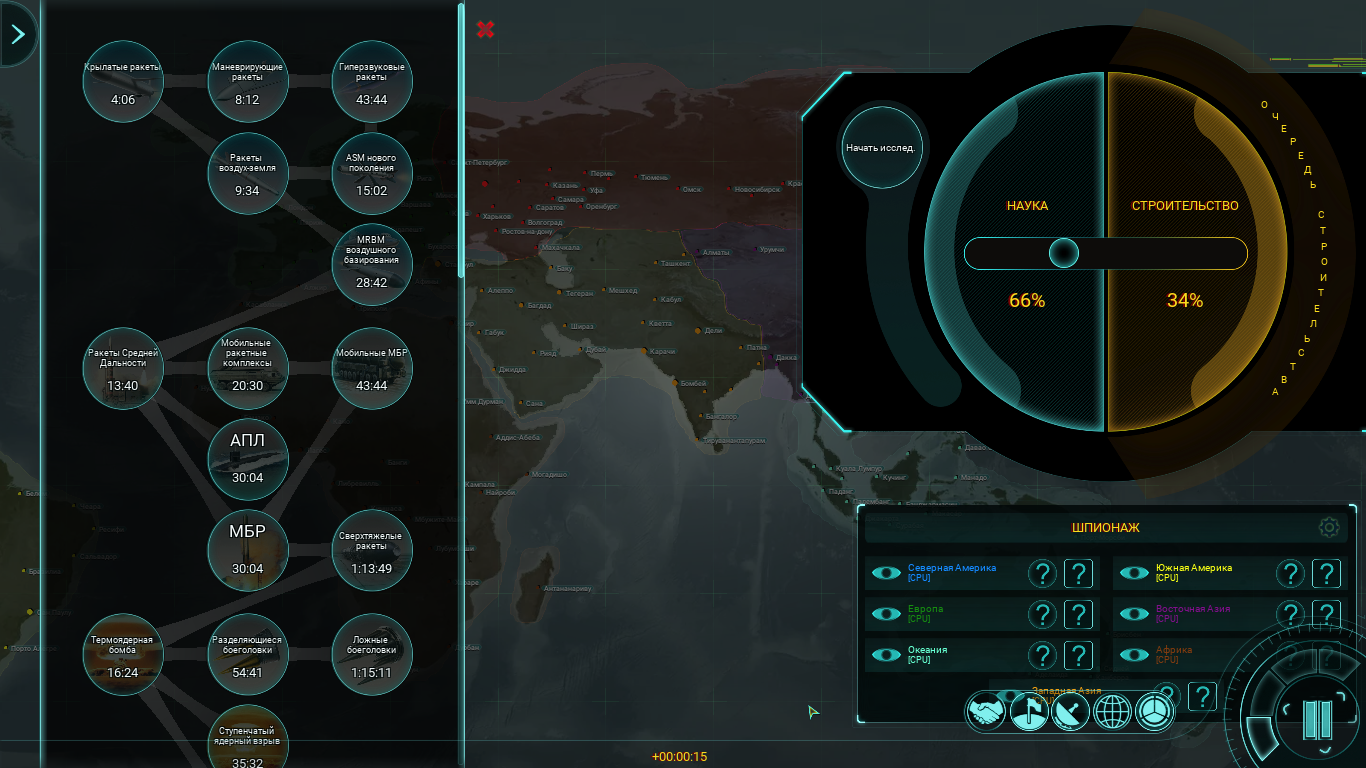The height and width of the screenshot is (768, 1366).
Task: Select the АПЛ submarine research node
Action: (248, 460)
